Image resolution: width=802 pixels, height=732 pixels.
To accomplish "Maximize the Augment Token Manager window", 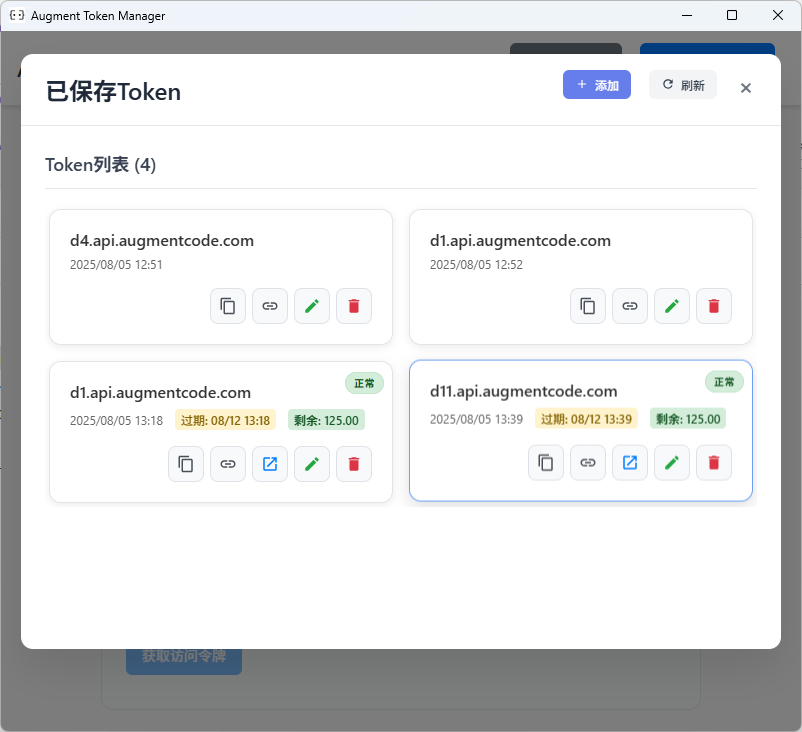I will [731, 15].
